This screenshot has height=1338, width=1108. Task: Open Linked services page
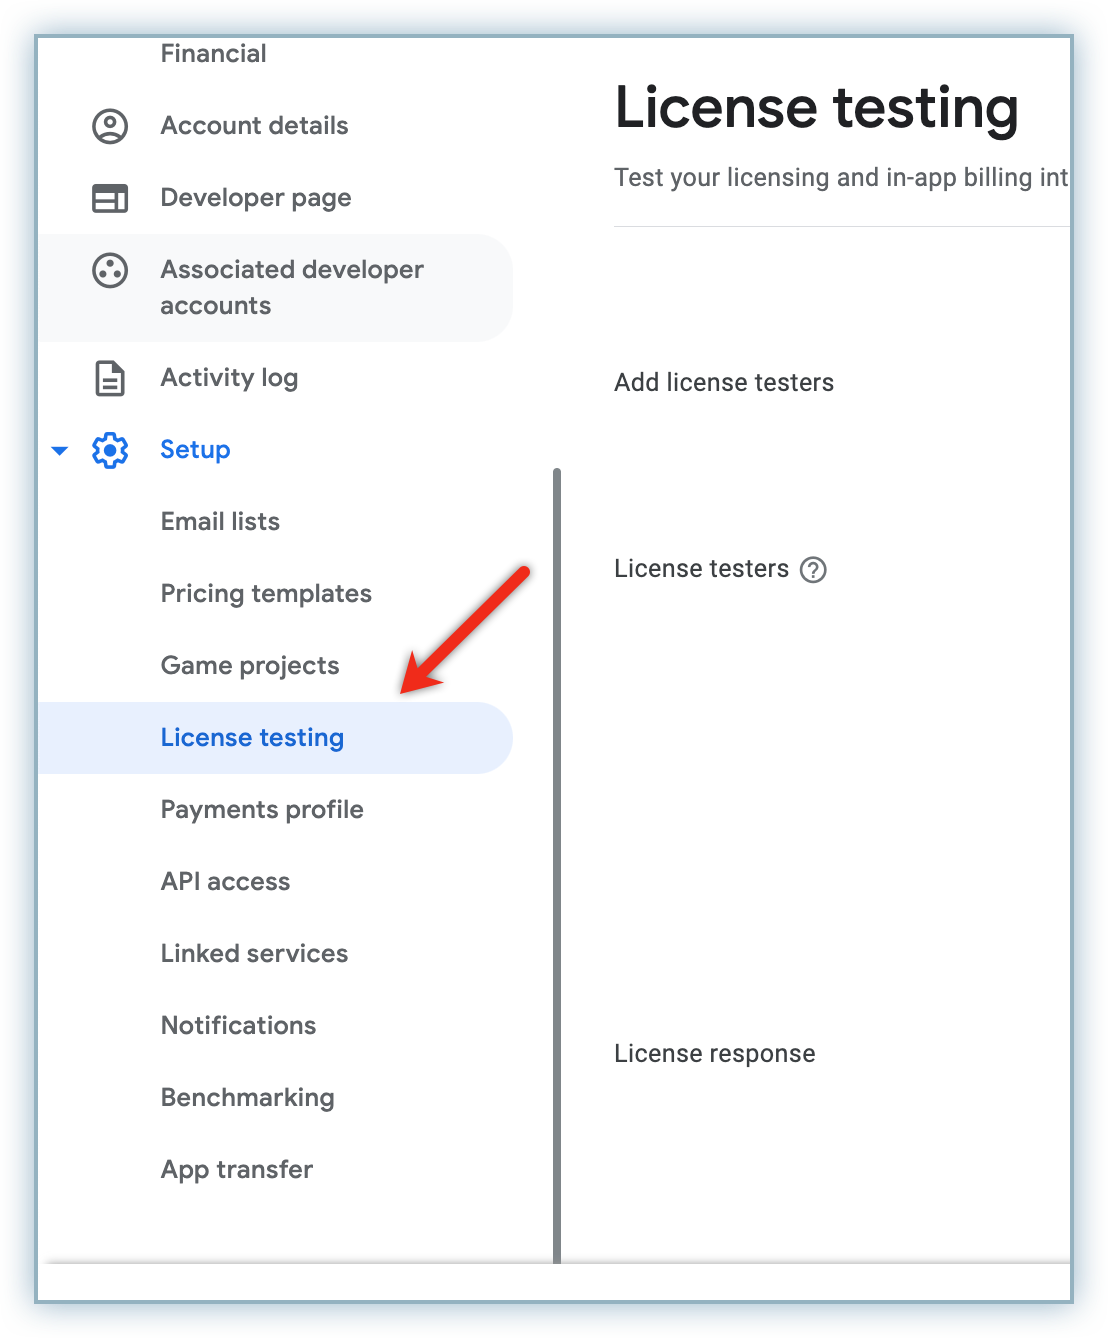[254, 954]
